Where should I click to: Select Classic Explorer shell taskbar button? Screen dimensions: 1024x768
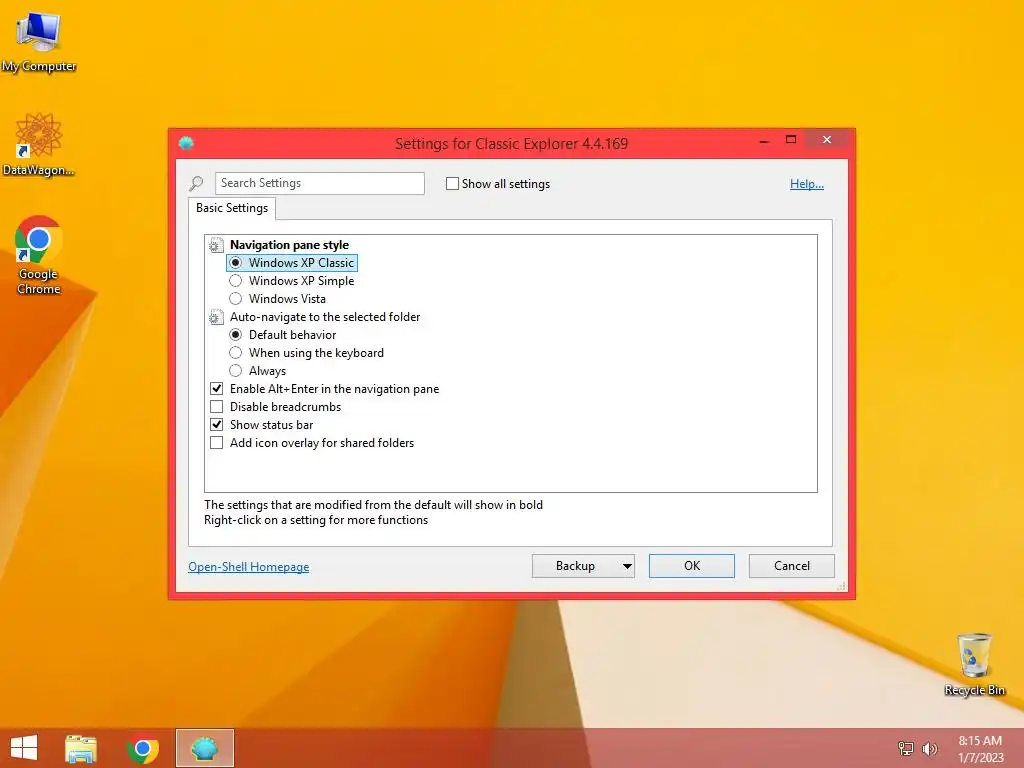pyautogui.click(x=204, y=748)
